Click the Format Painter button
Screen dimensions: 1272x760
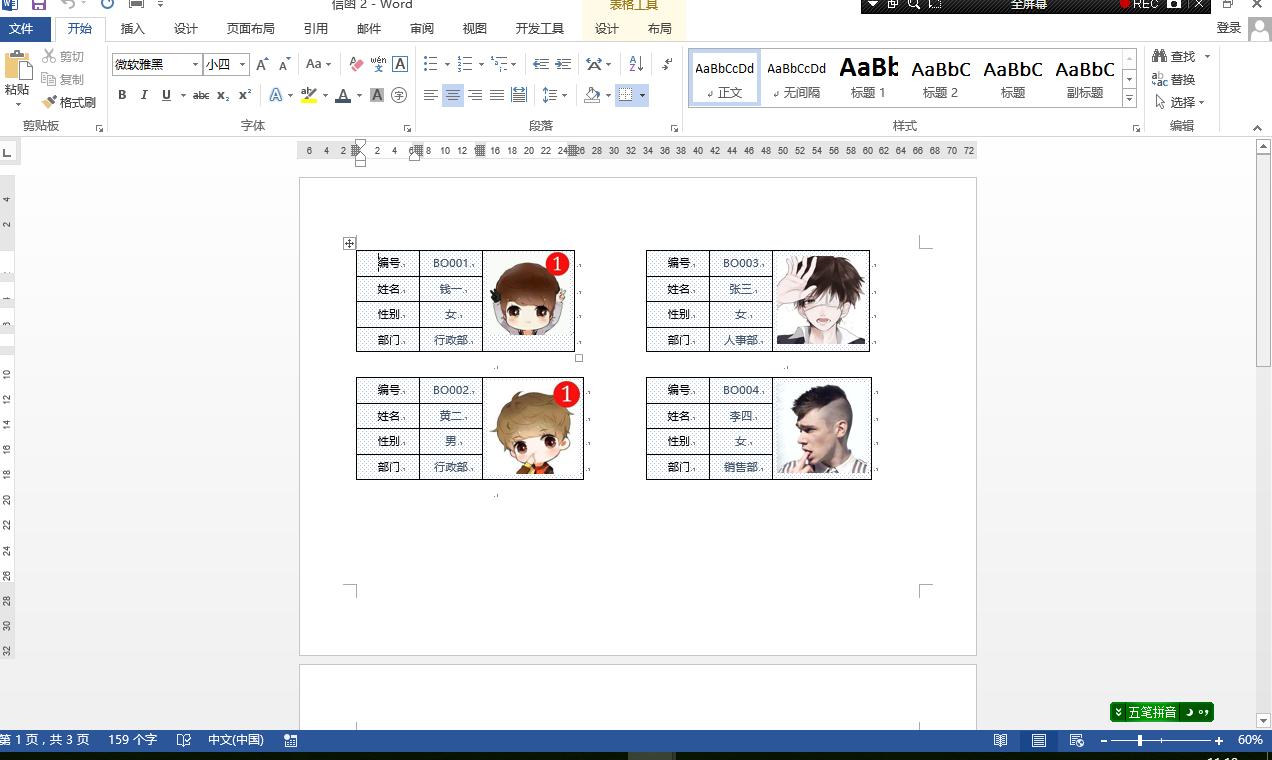(69, 102)
